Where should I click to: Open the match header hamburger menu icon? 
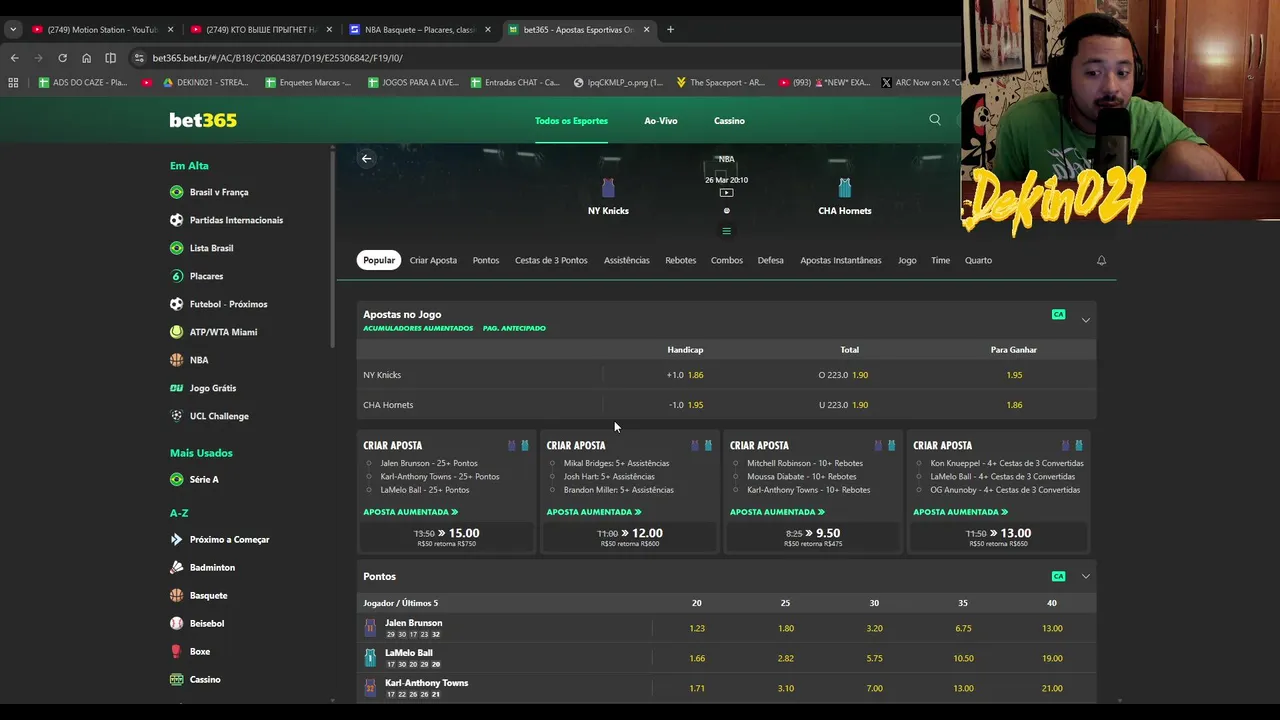tap(726, 231)
